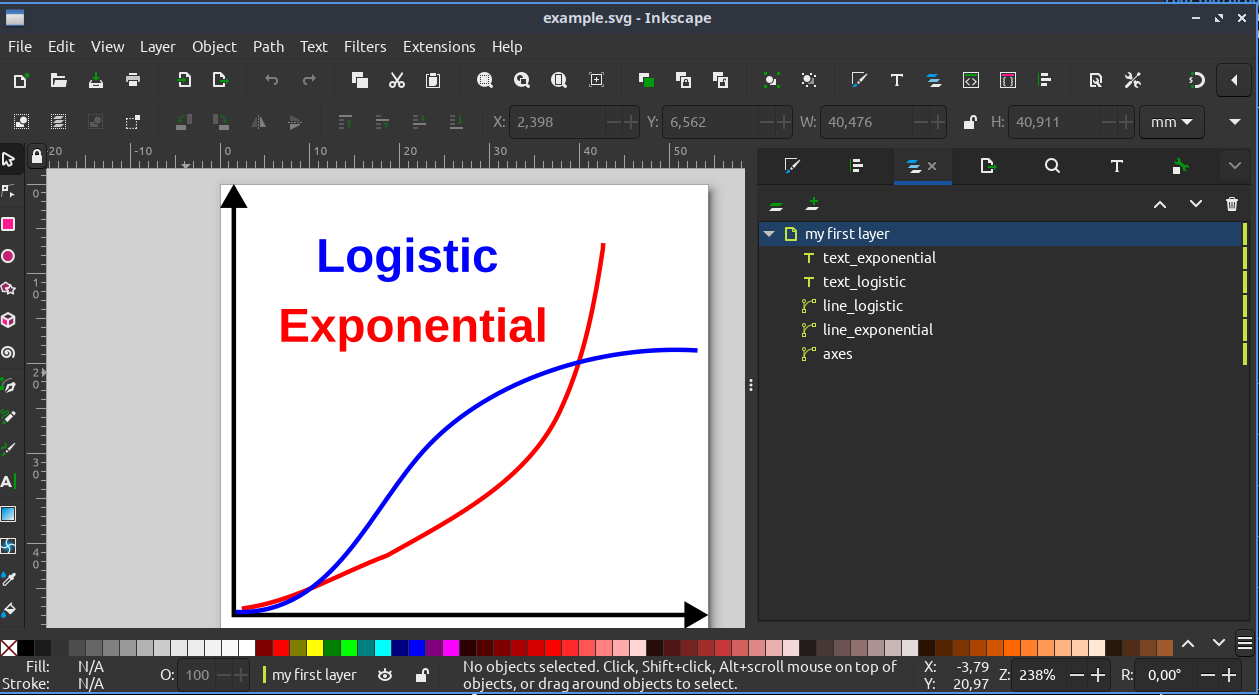Click the zoom percentage input field
The height and width of the screenshot is (695, 1259).
point(1038,675)
